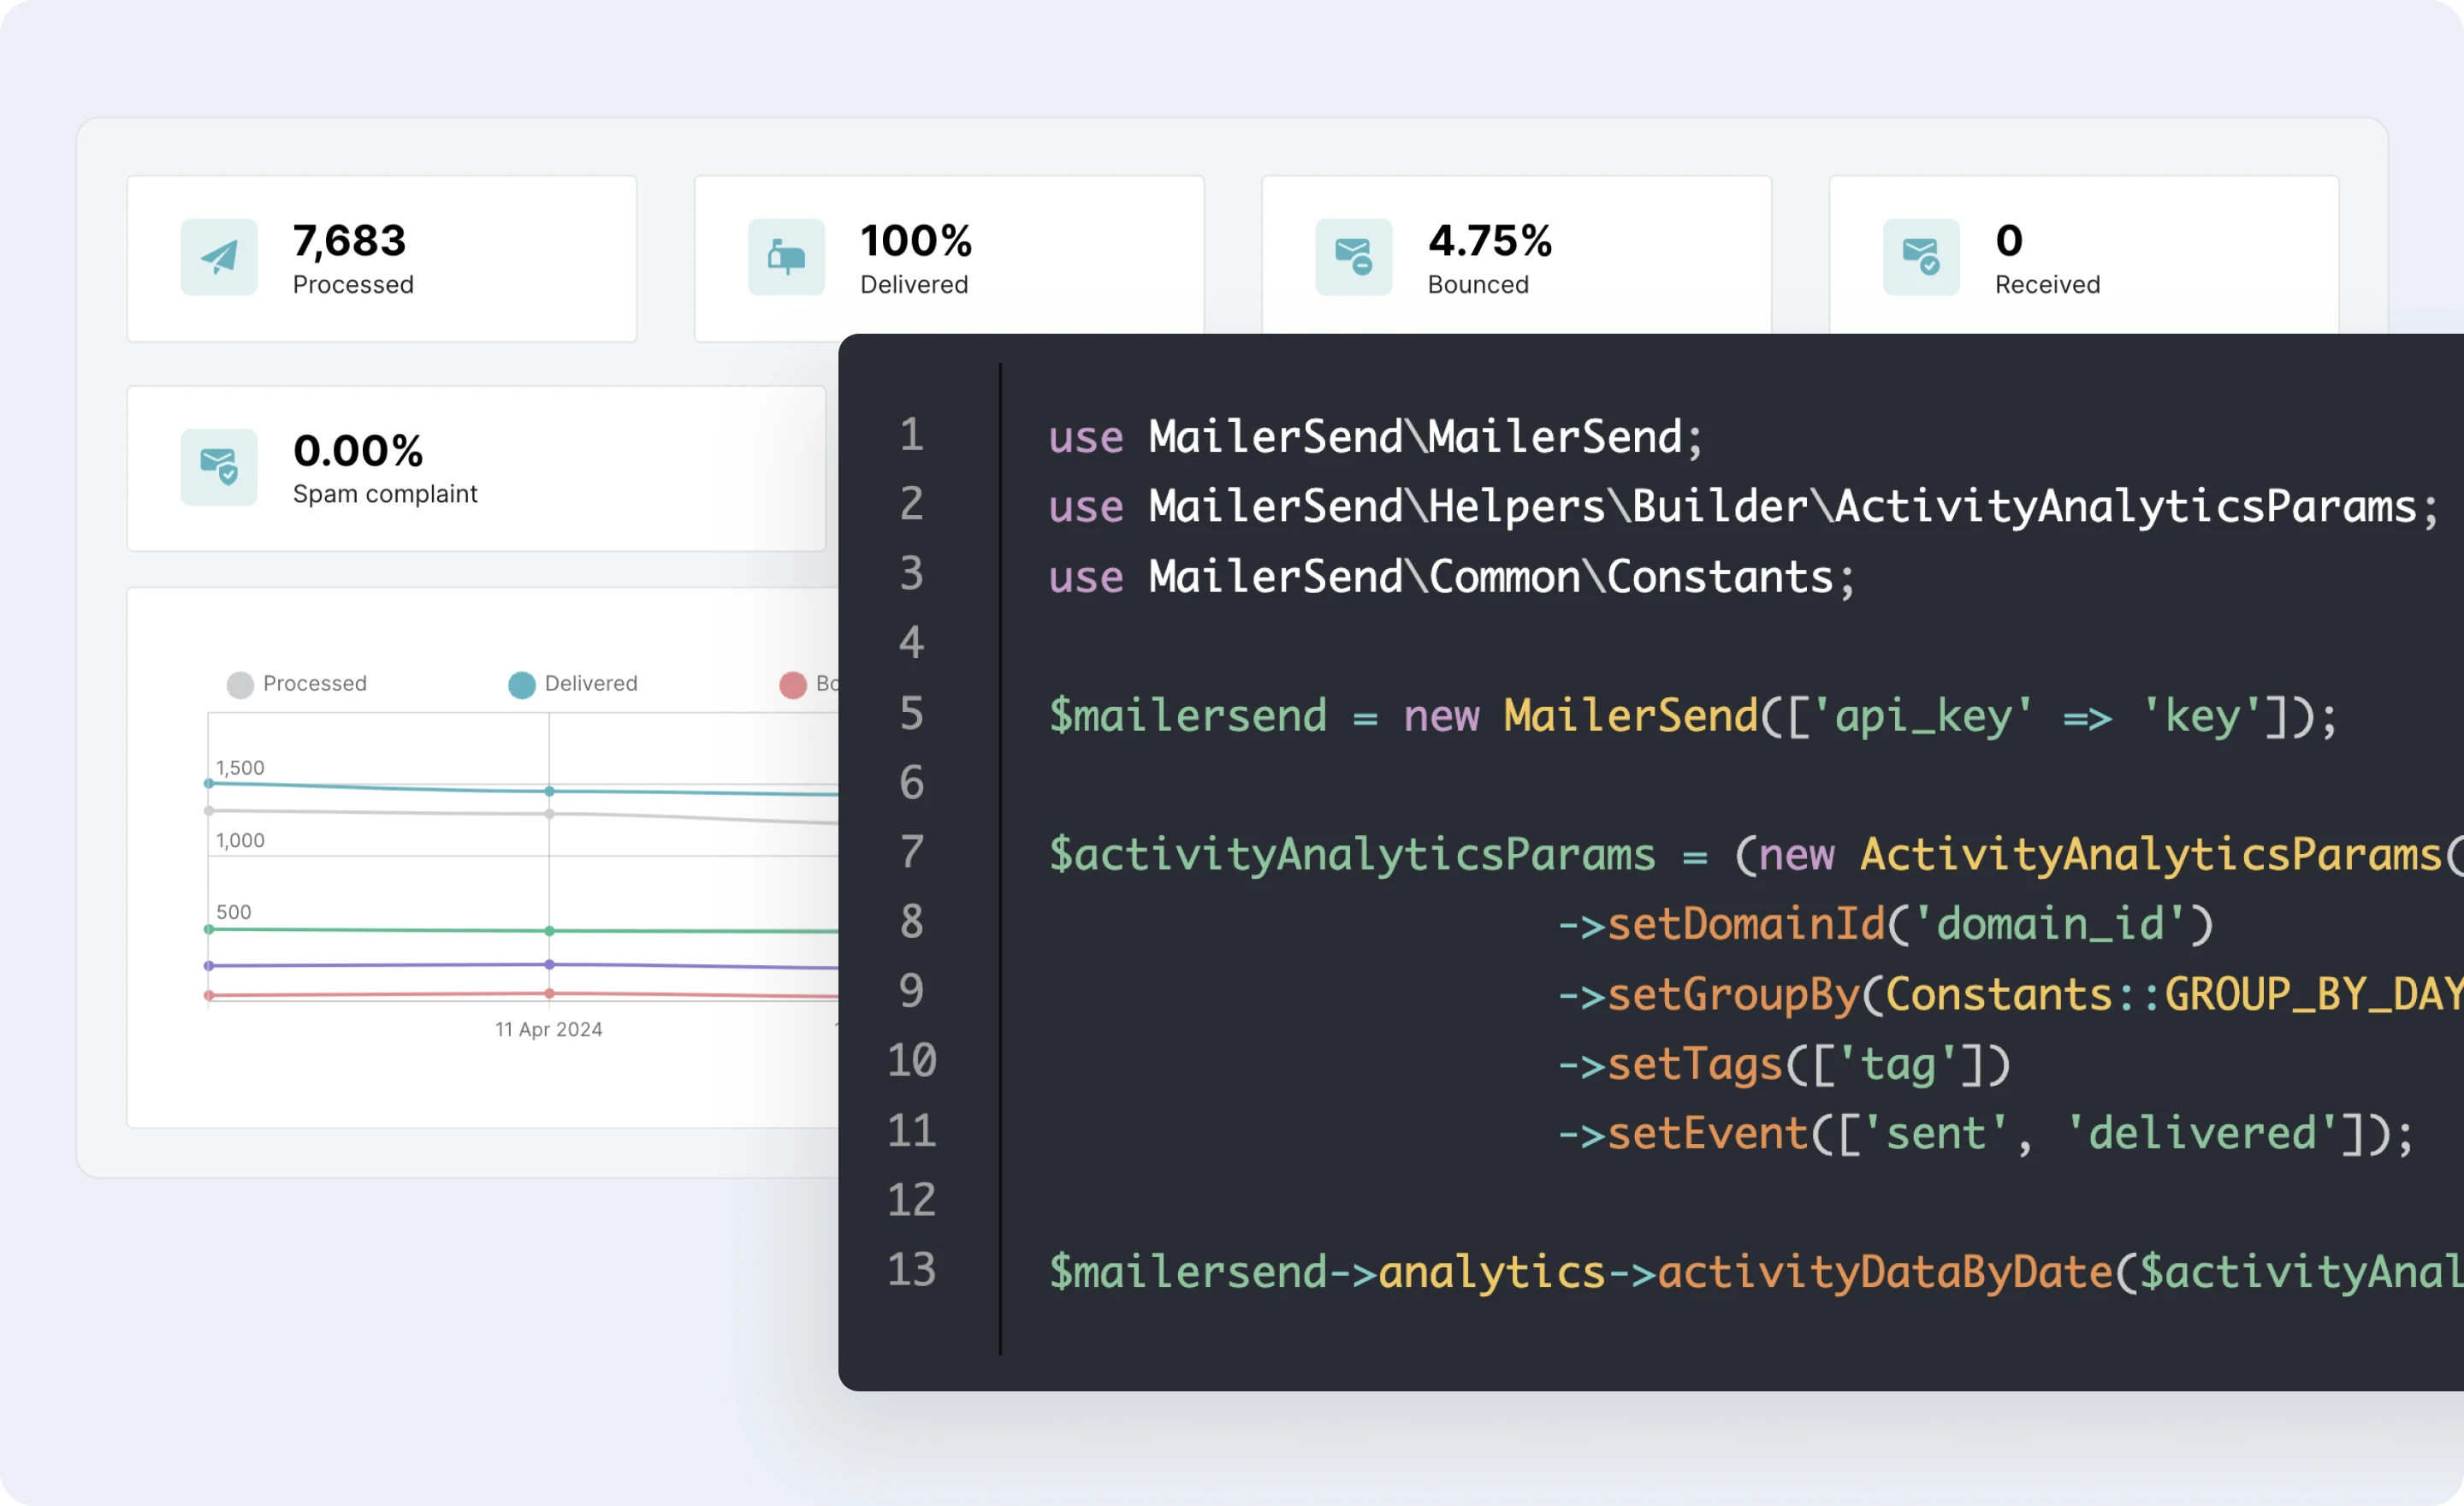Click the teal line data point at 11 Apr
The width and height of the screenshot is (2464, 1506).
(549, 791)
